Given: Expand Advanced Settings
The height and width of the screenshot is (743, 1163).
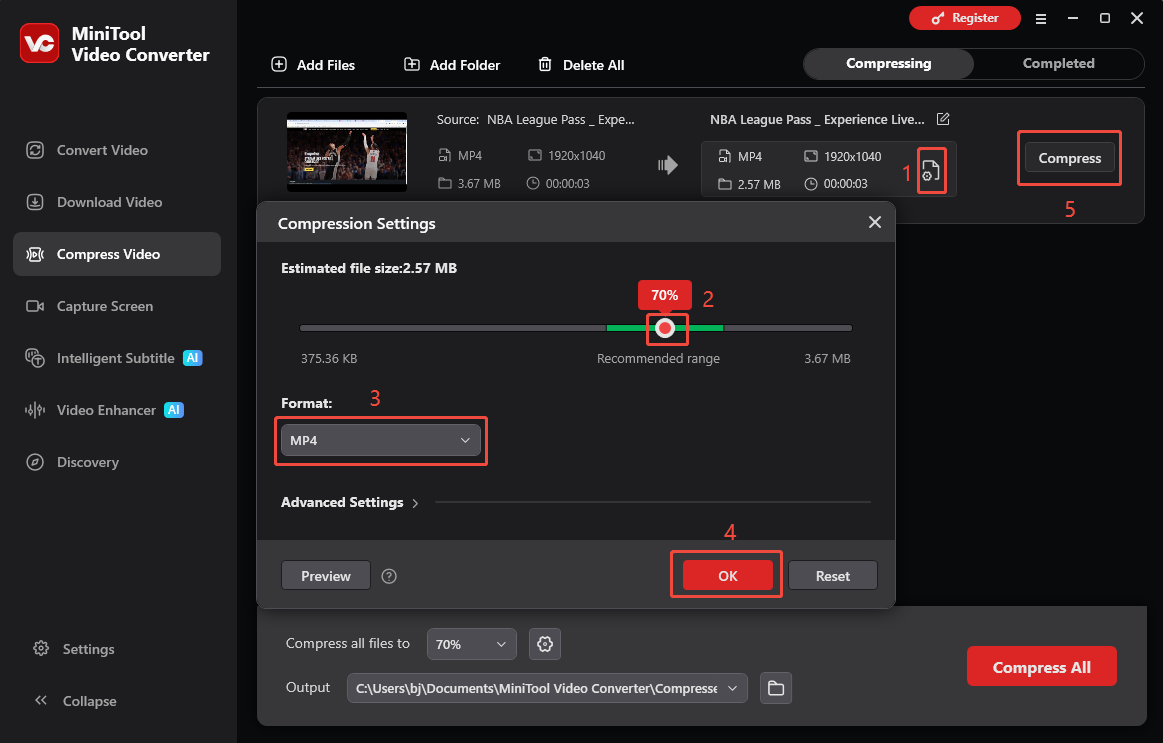Looking at the screenshot, I should click(x=349, y=503).
